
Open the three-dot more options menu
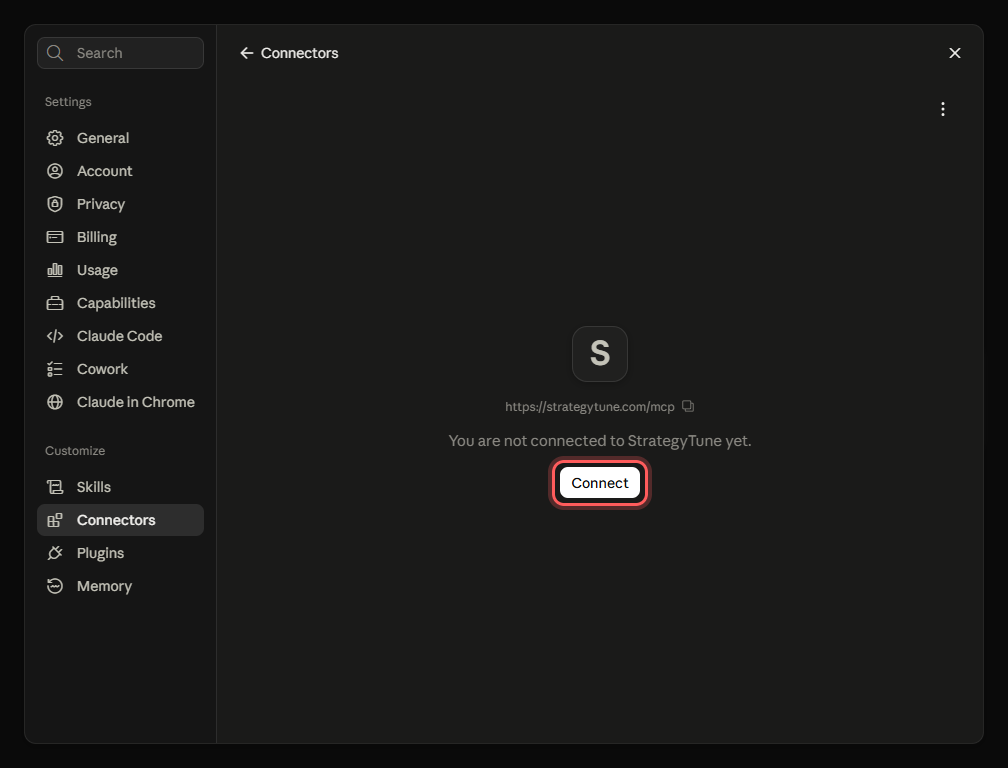[x=942, y=109]
